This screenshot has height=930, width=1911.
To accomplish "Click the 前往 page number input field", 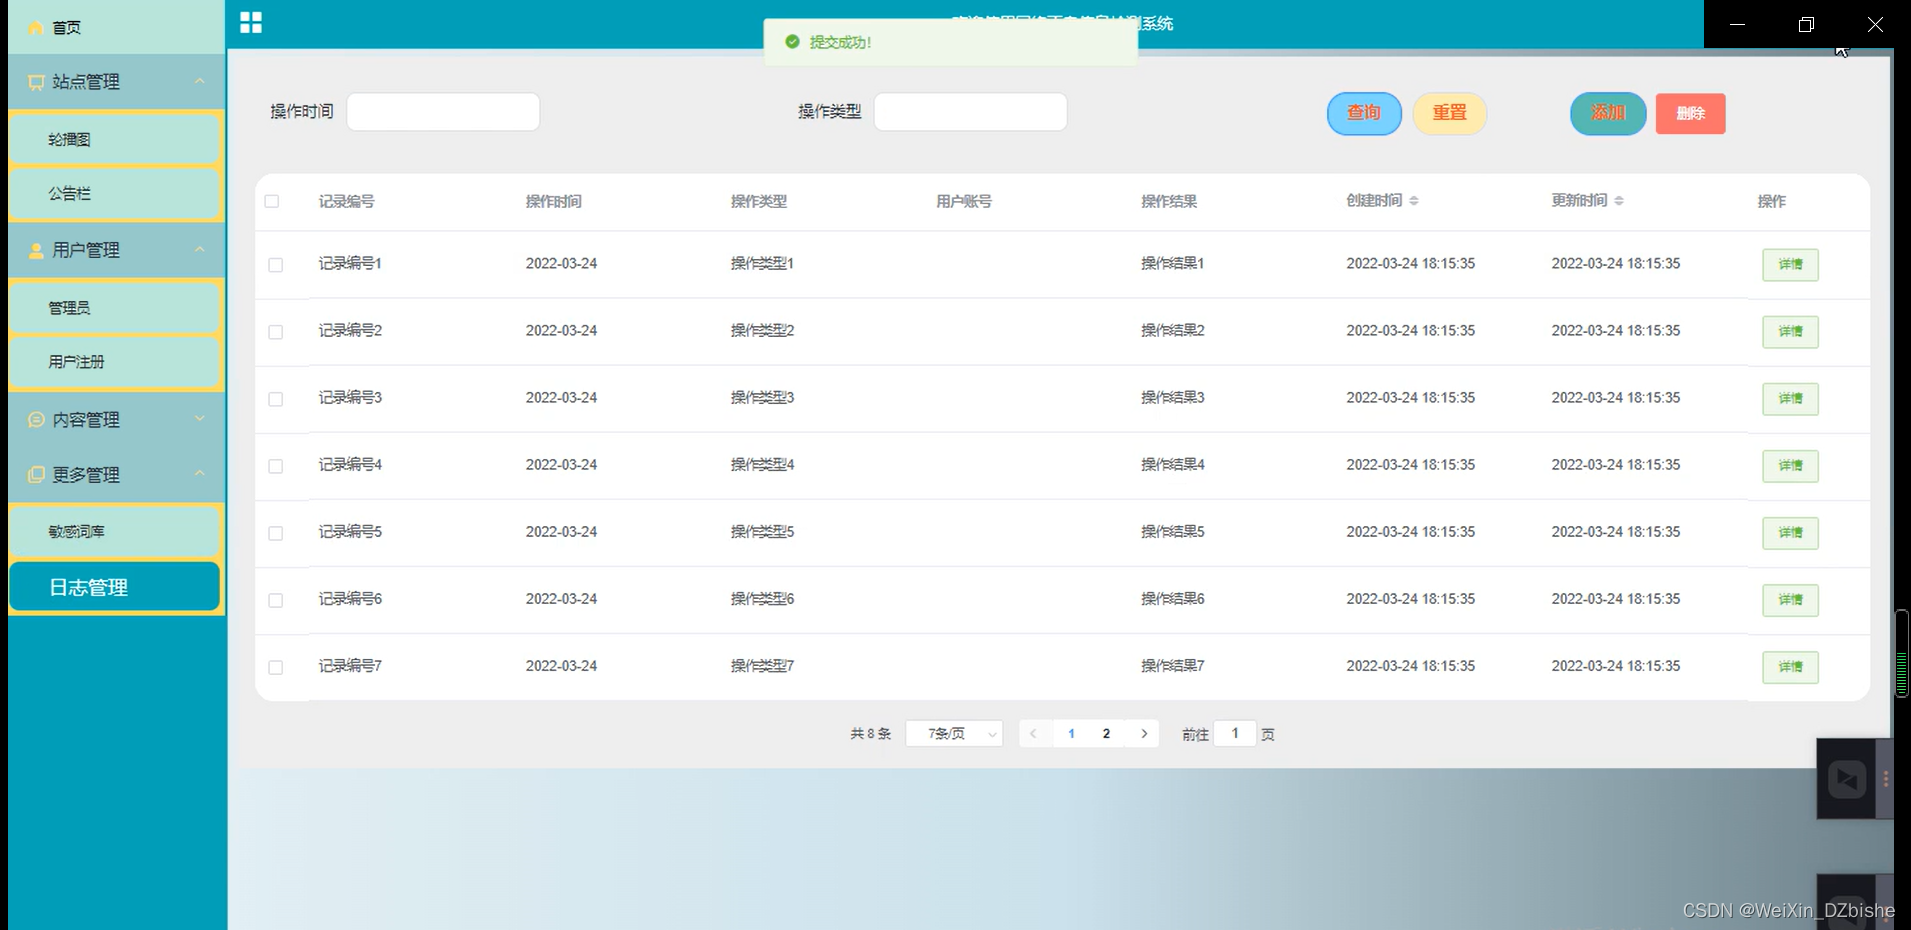I will [x=1234, y=733].
